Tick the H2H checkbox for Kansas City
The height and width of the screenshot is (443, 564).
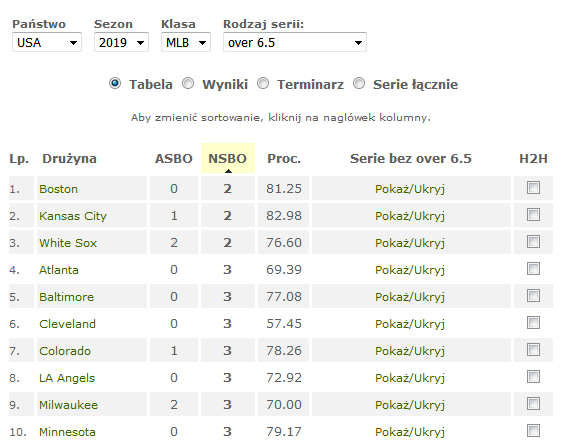(x=533, y=215)
